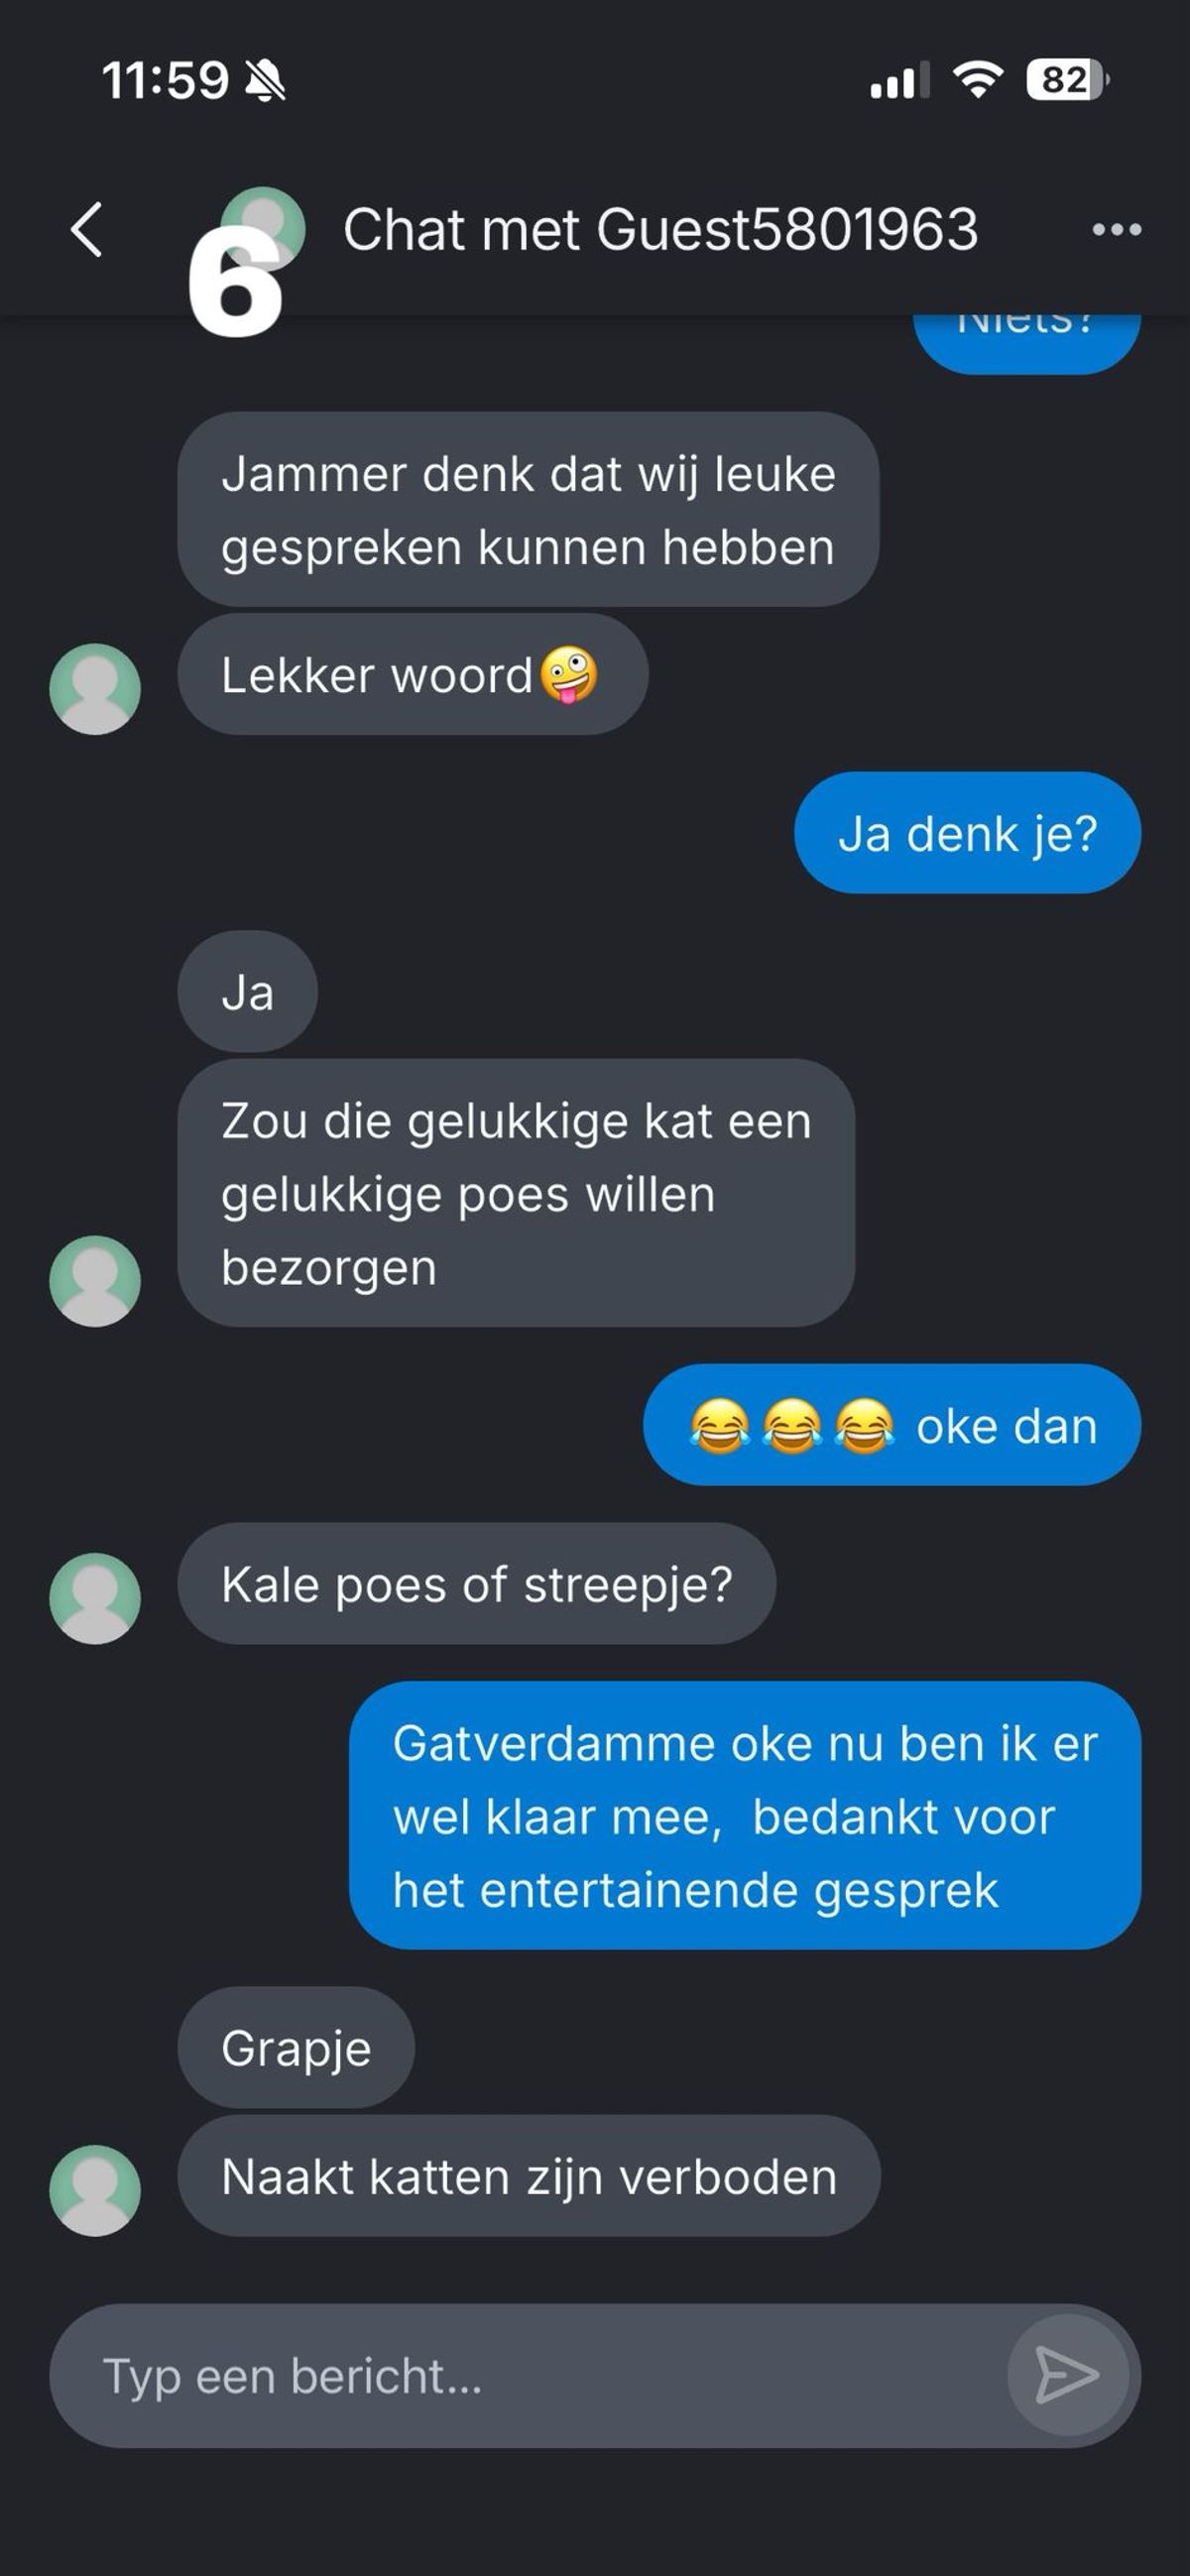The image size is (1190, 2576).
Task: Select the 'Gatverdamme oke nu ben ik' message
Action: [745, 1816]
